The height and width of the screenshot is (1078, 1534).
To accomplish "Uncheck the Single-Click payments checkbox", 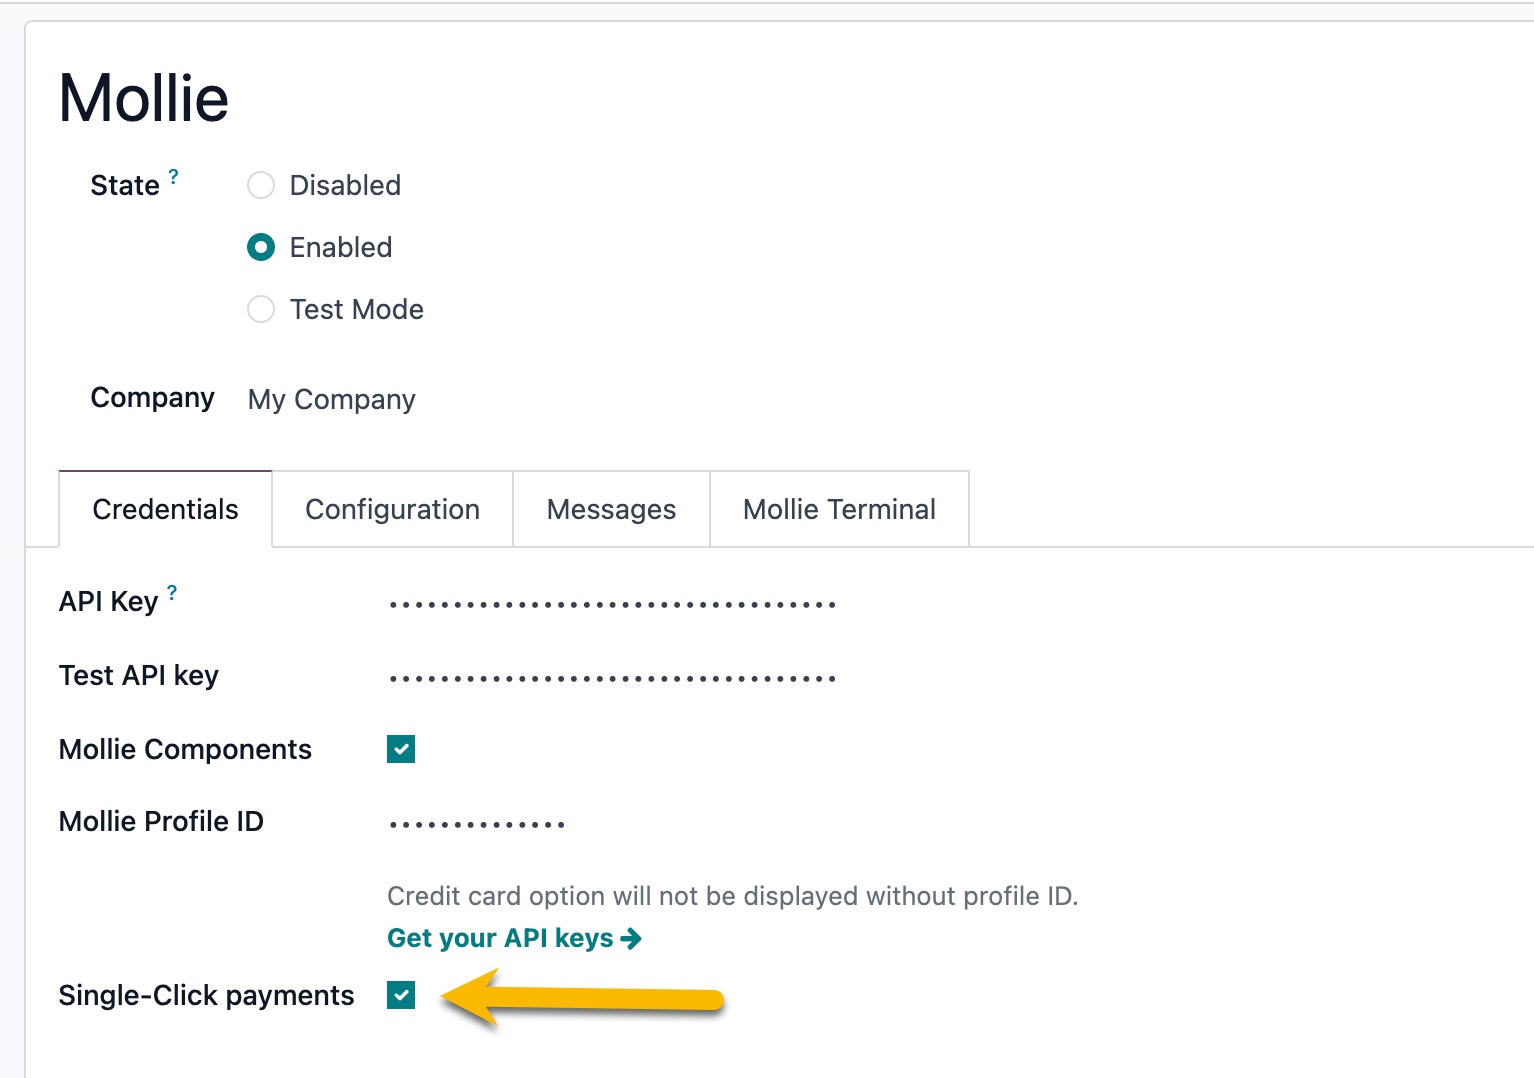I will [401, 996].
